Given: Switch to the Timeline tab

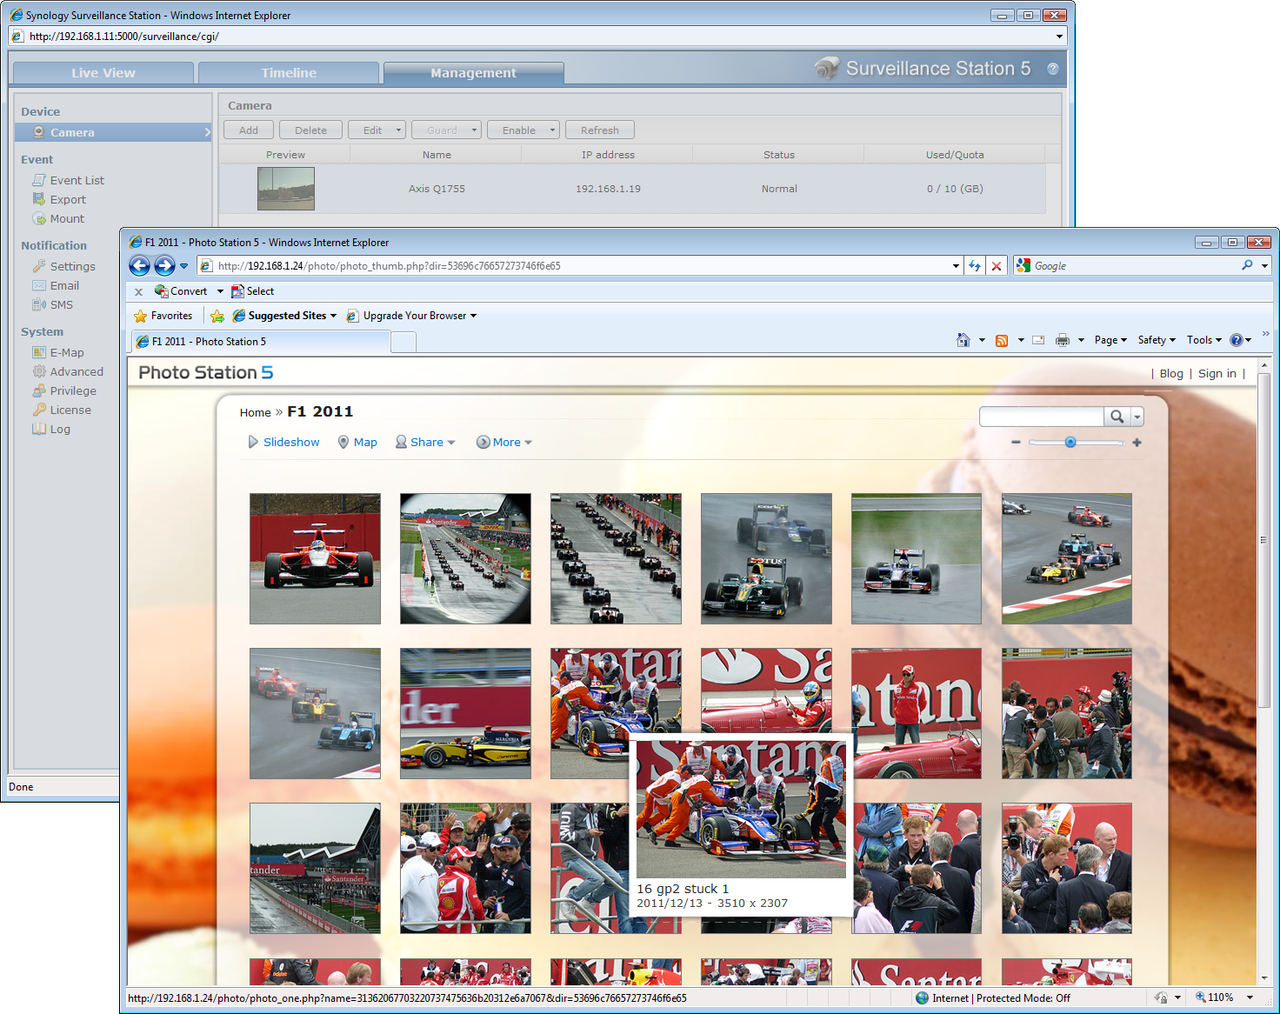Looking at the screenshot, I should (289, 73).
